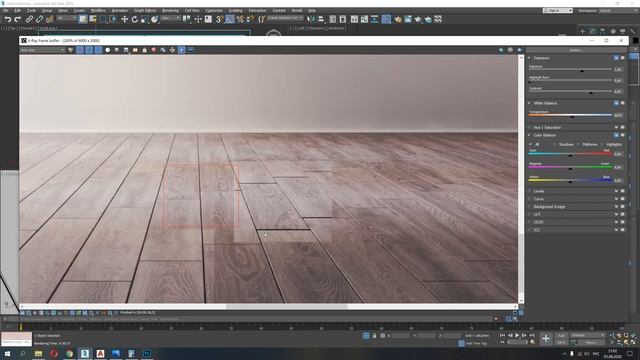Toggle the region render icon in VFB toolbar
Image resolution: width=640 pixels, height=360 pixels.
[182, 50]
